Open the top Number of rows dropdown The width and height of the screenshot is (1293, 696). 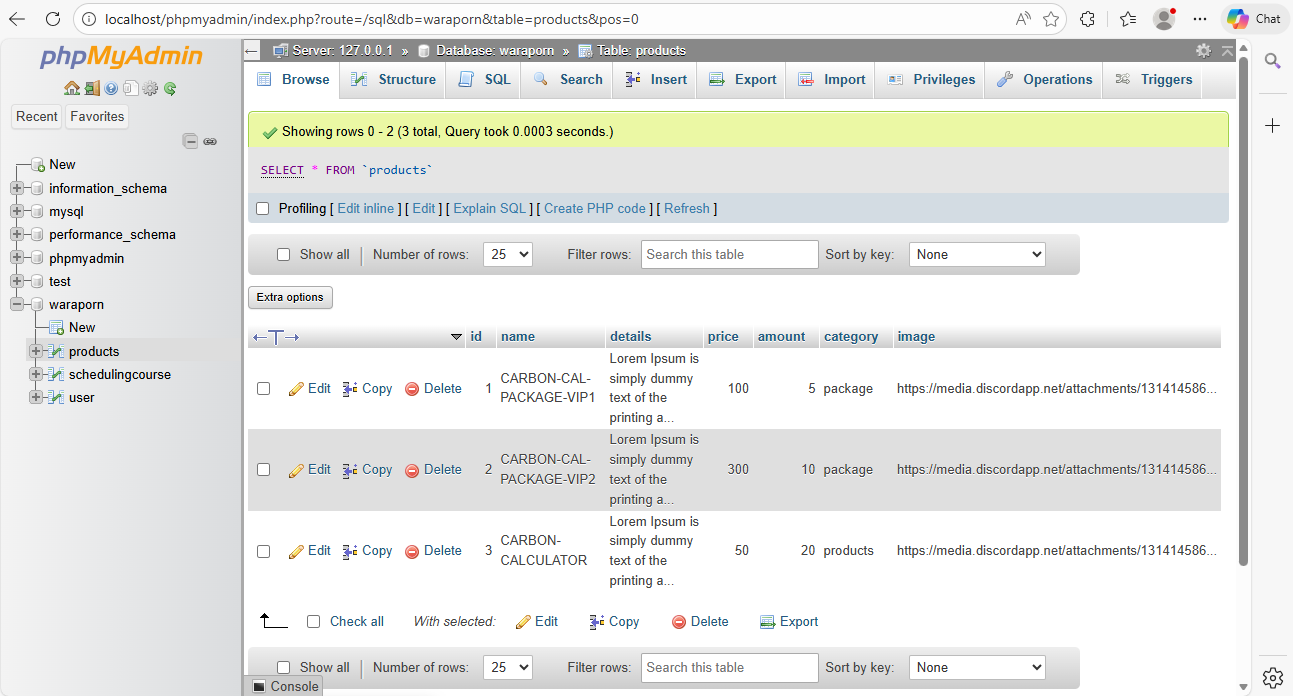click(507, 255)
